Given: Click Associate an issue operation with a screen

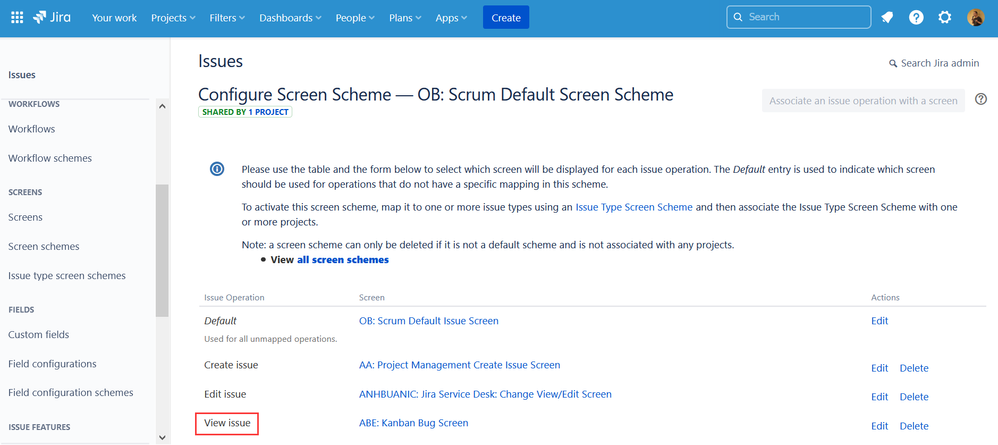Looking at the screenshot, I should 863,101.
